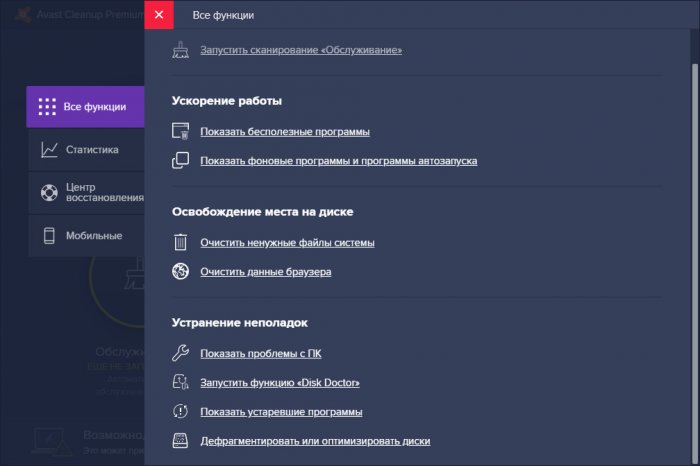Click the outdated programs alert icon
The height and width of the screenshot is (466, 700).
point(181,411)
